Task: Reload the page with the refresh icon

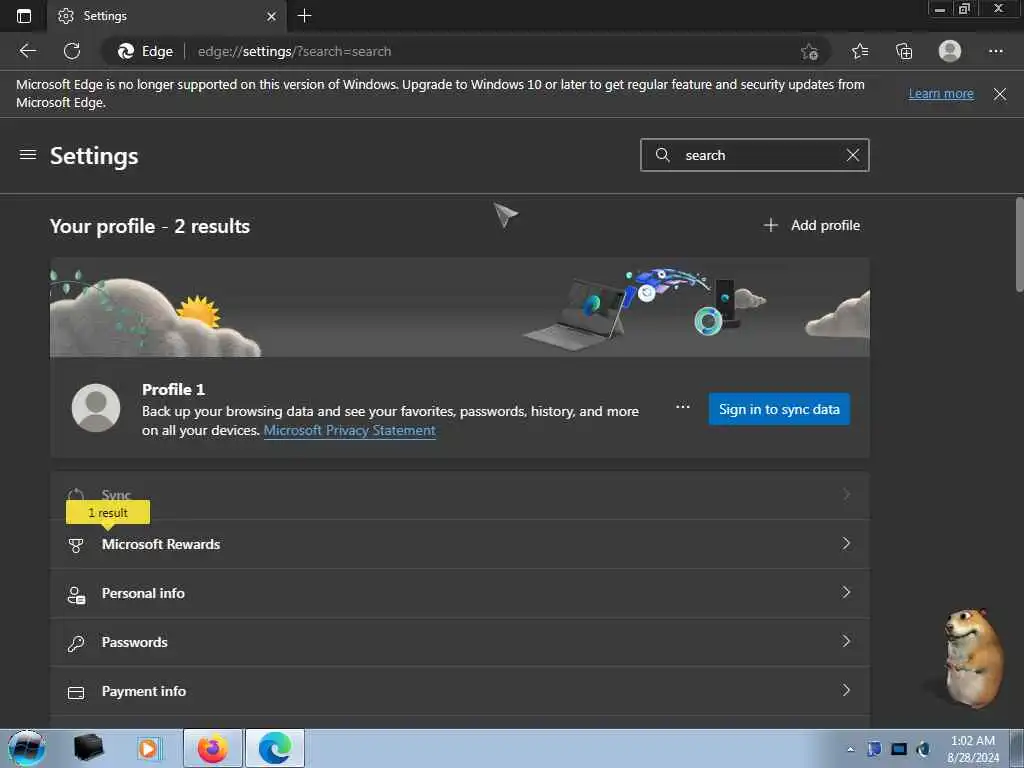Action: [x=72, y=51]
